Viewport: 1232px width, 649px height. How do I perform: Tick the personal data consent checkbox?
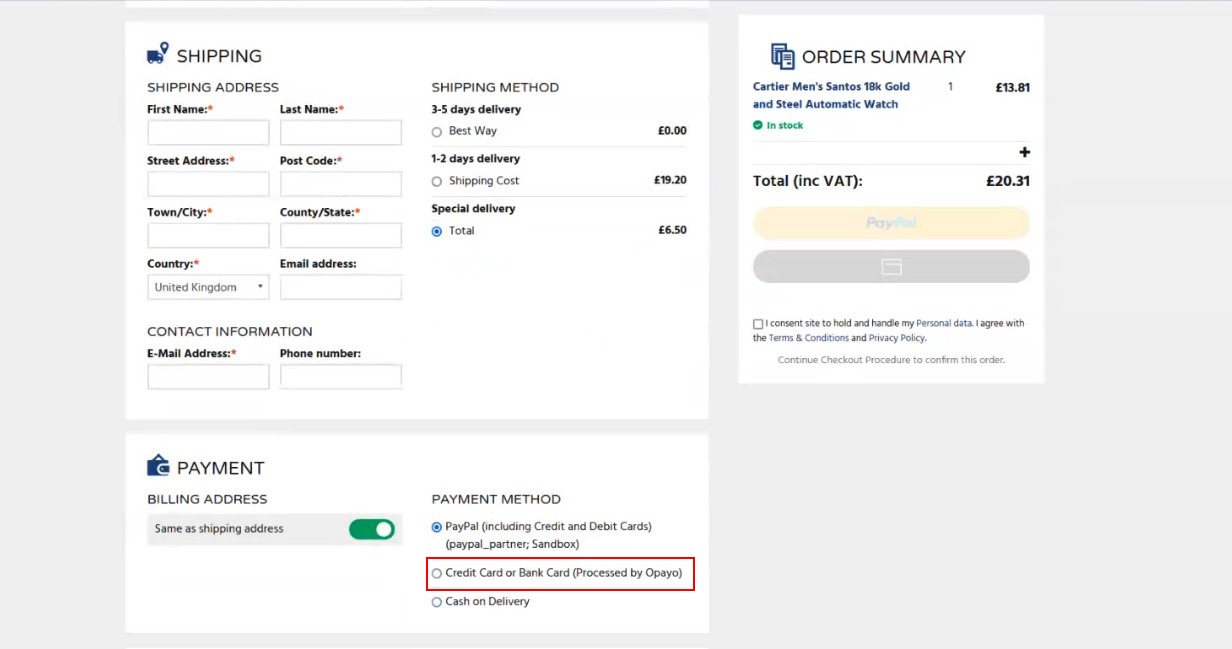click(x=758, y=324)
